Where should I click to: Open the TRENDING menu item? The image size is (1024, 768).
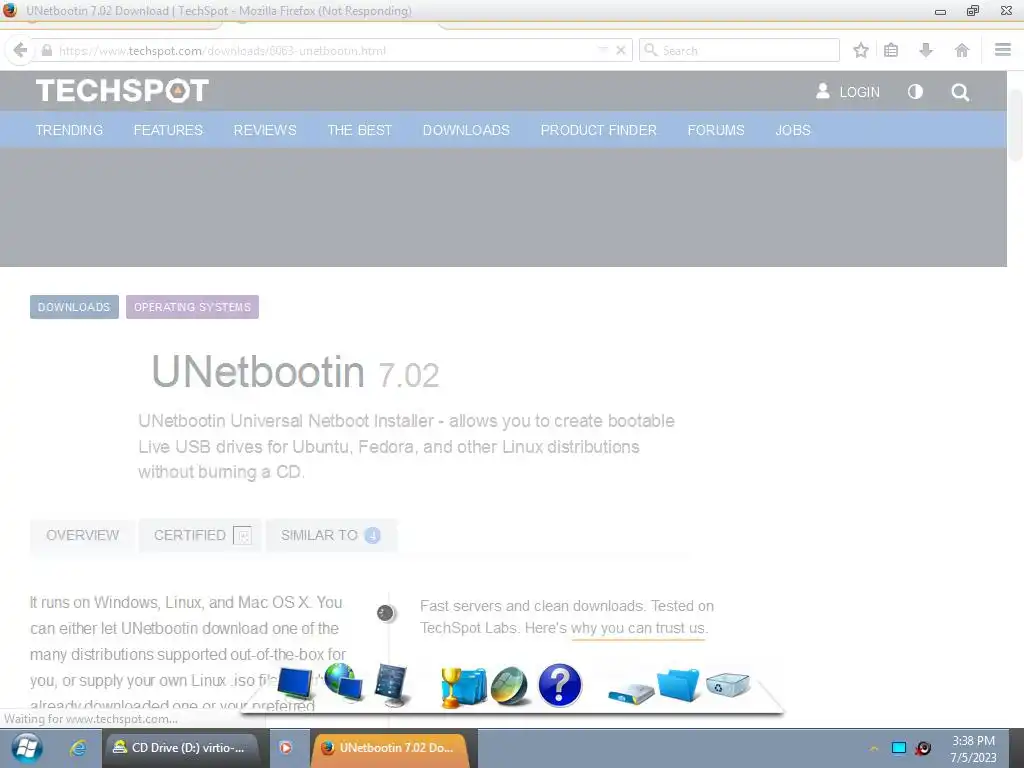pos(69,130)
